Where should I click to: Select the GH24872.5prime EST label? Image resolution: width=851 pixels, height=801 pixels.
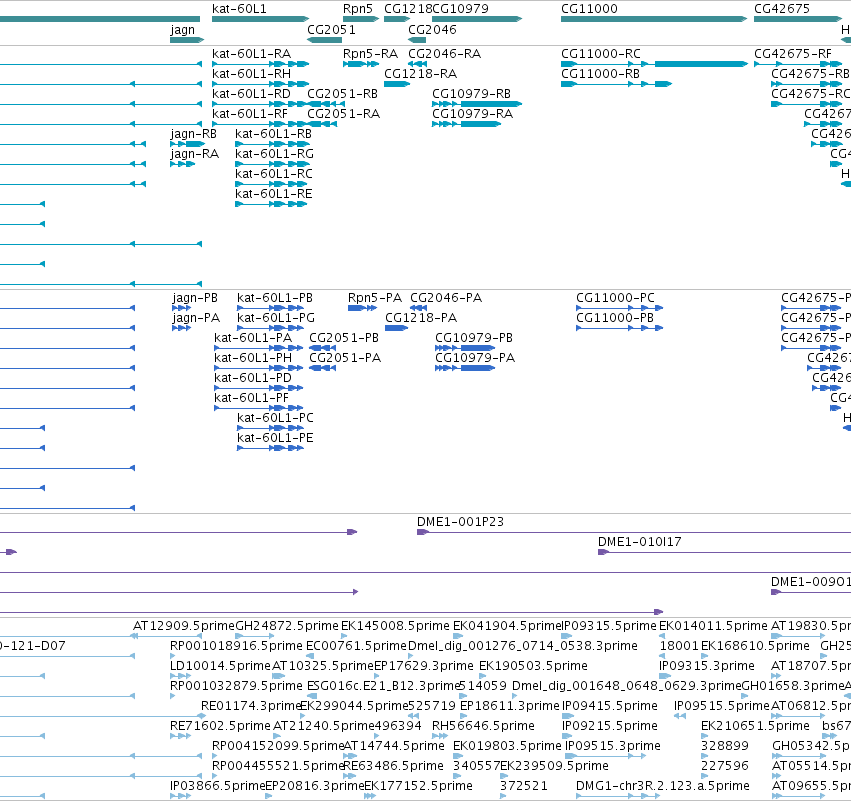coord(287,626)
